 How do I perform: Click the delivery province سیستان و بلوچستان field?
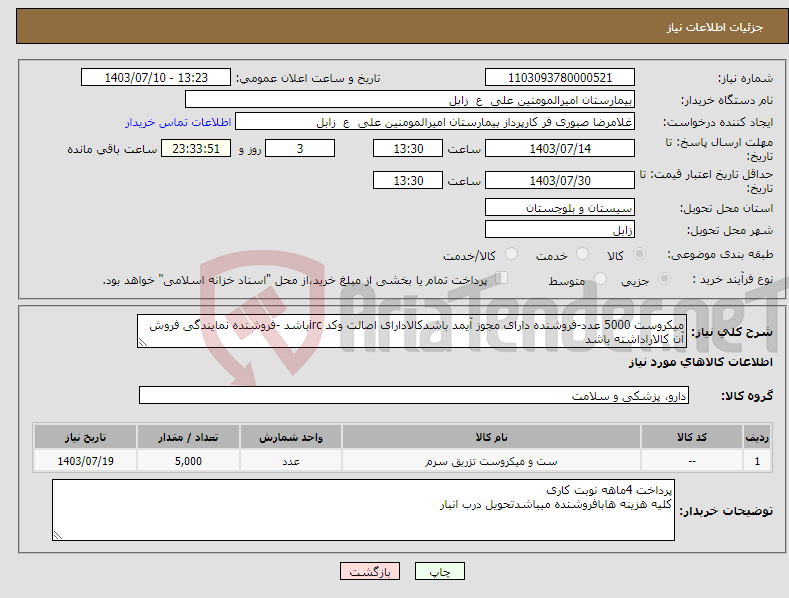tap(560, 207)
